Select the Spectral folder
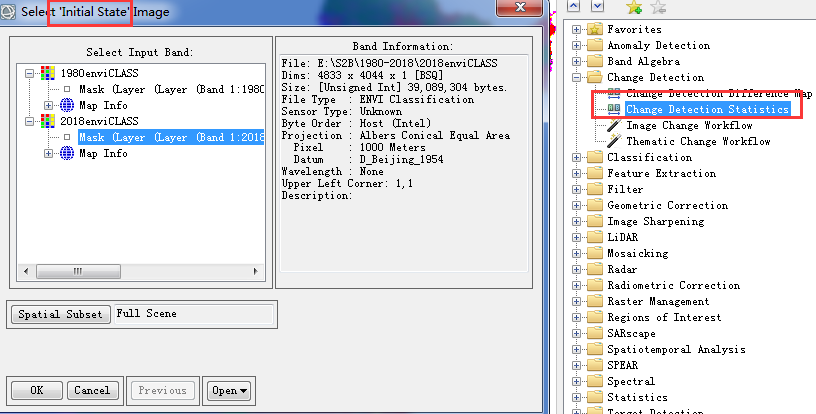 pos(631,381)
